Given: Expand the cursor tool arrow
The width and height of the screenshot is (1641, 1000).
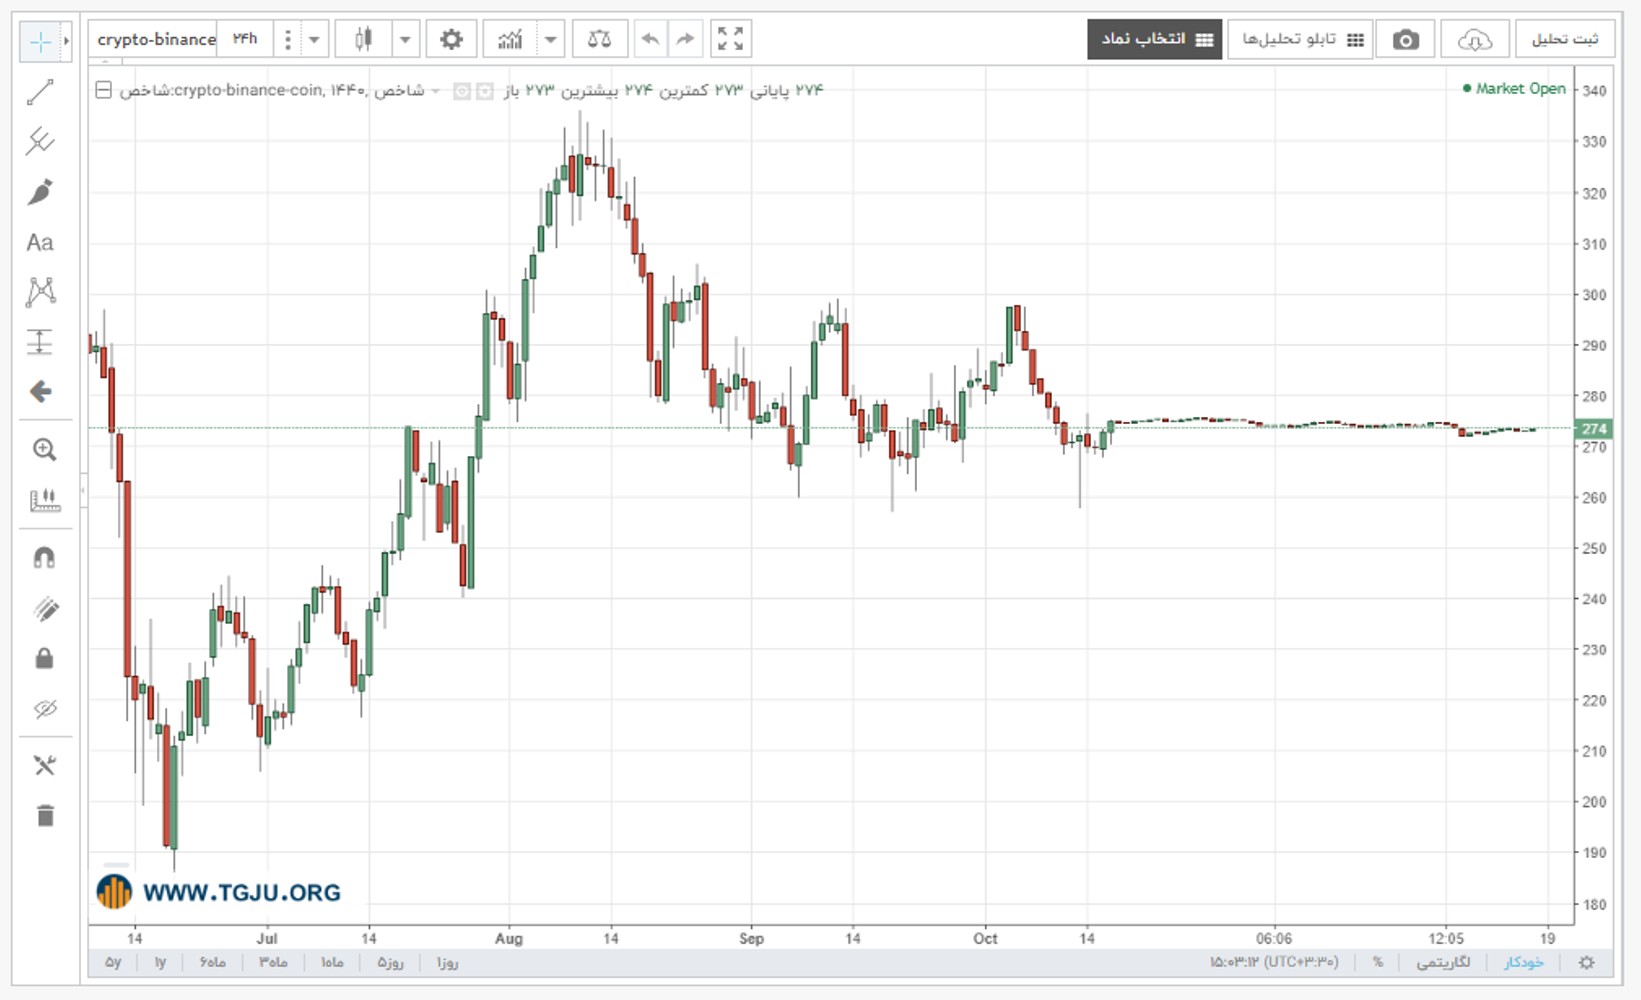Looking at the screenshot, I should 66,41.
